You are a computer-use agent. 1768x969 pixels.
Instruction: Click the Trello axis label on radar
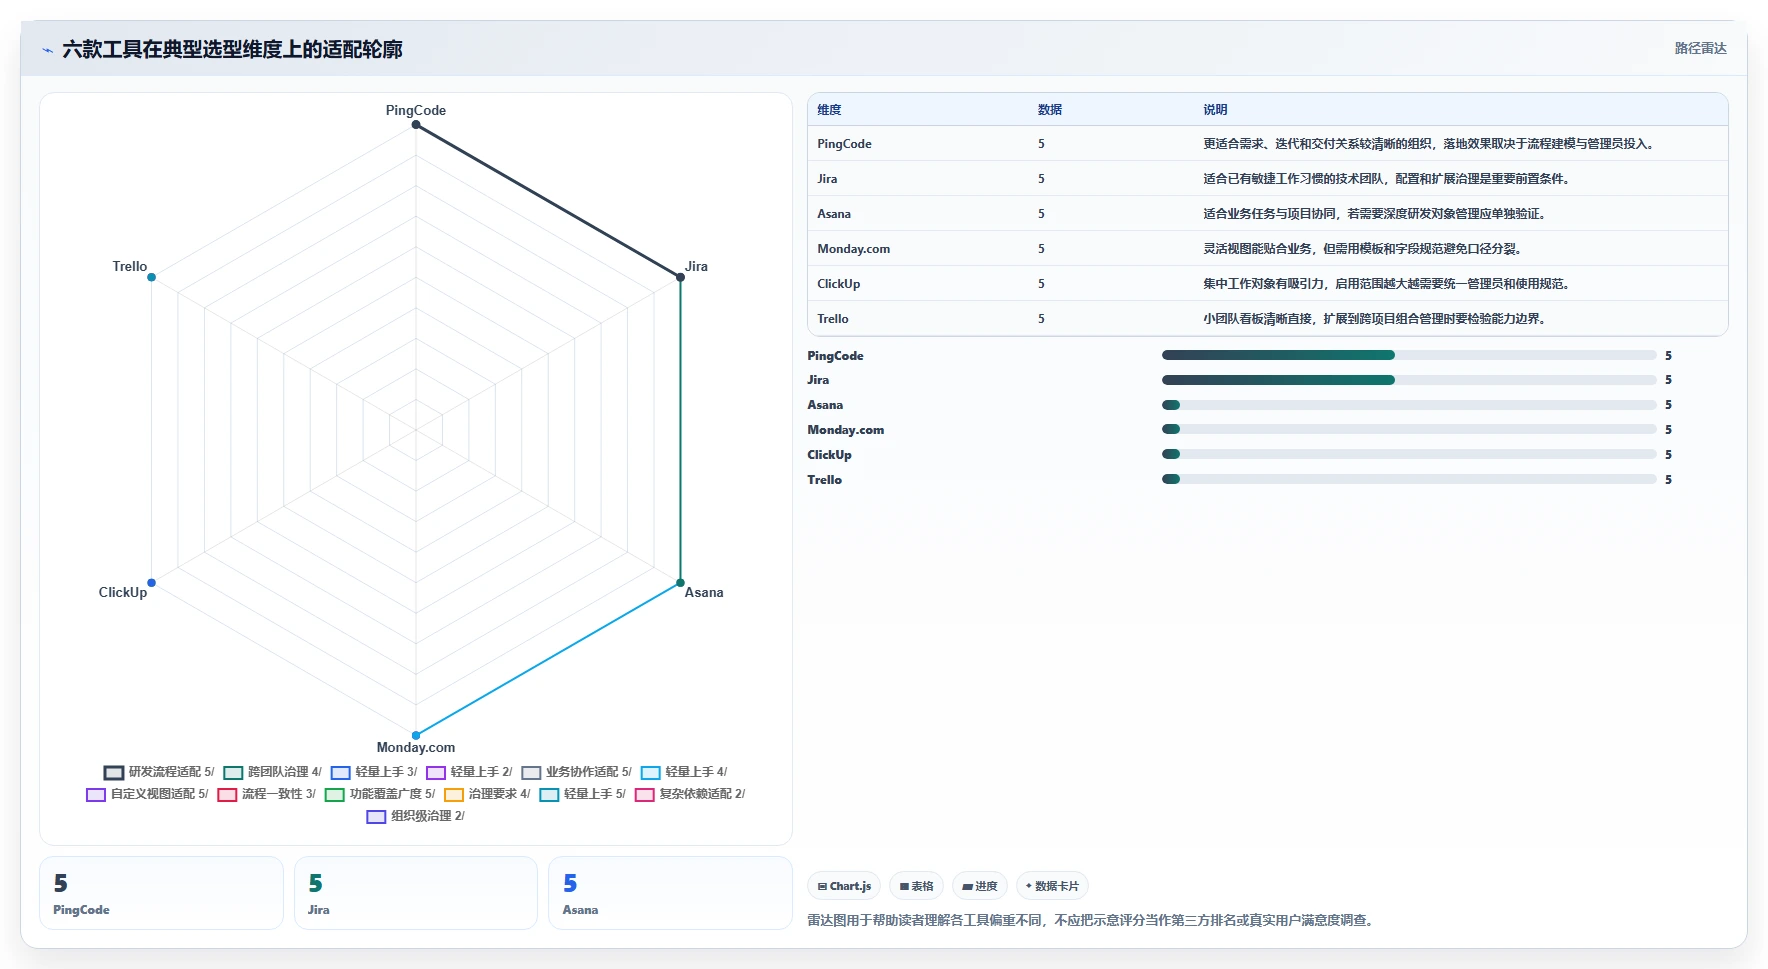pos(130,266)
